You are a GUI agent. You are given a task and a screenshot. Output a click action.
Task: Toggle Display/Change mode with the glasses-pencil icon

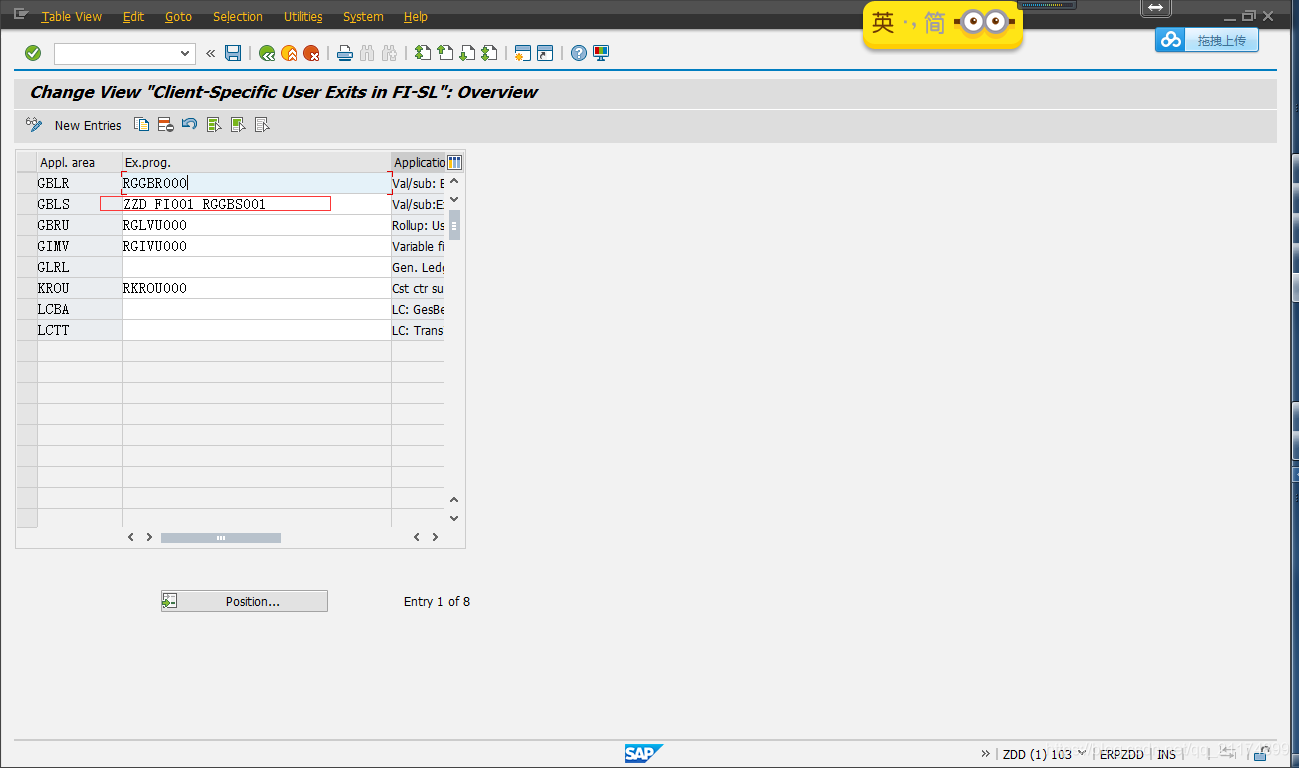coord(34,124)
